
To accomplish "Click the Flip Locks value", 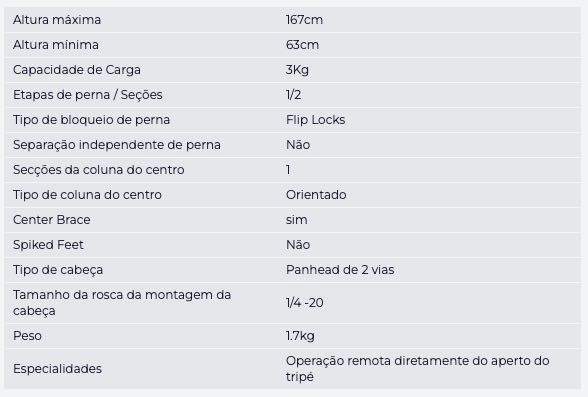I will coord(315,120).
